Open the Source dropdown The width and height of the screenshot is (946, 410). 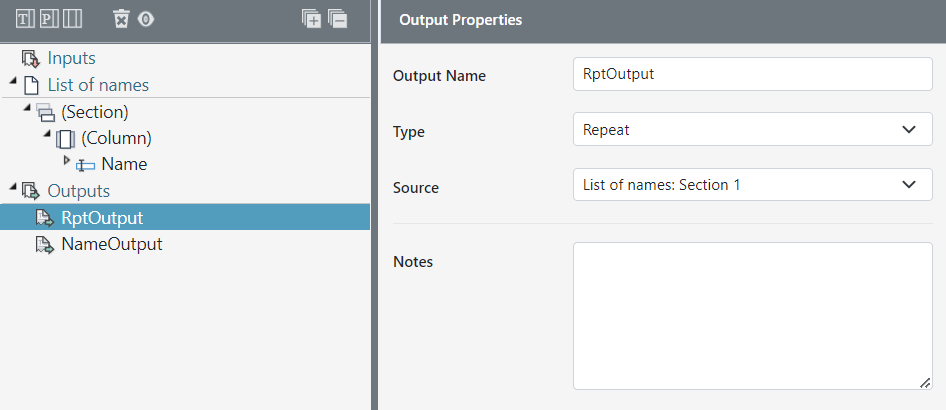tap(751, 185)
